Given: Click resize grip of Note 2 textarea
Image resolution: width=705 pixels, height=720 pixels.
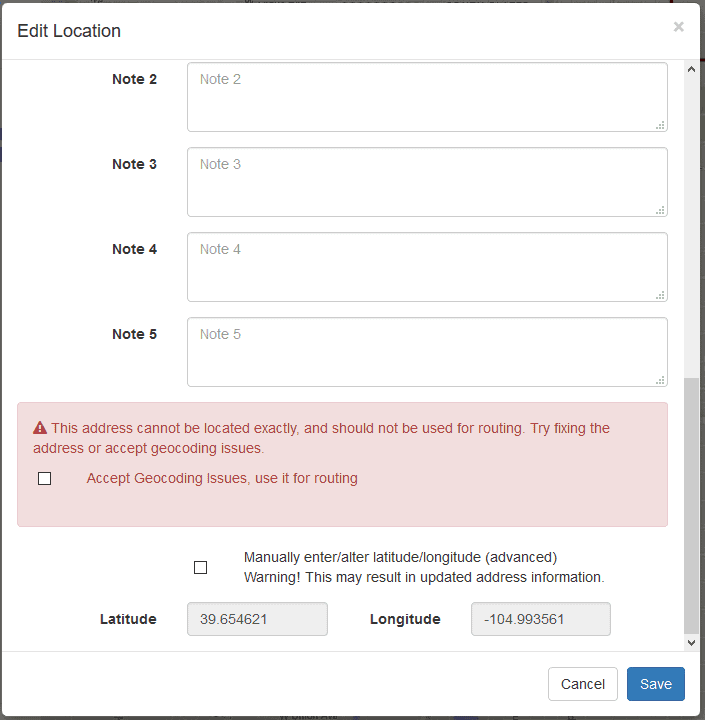Looking at the screenshot, I should coord(660,125).
